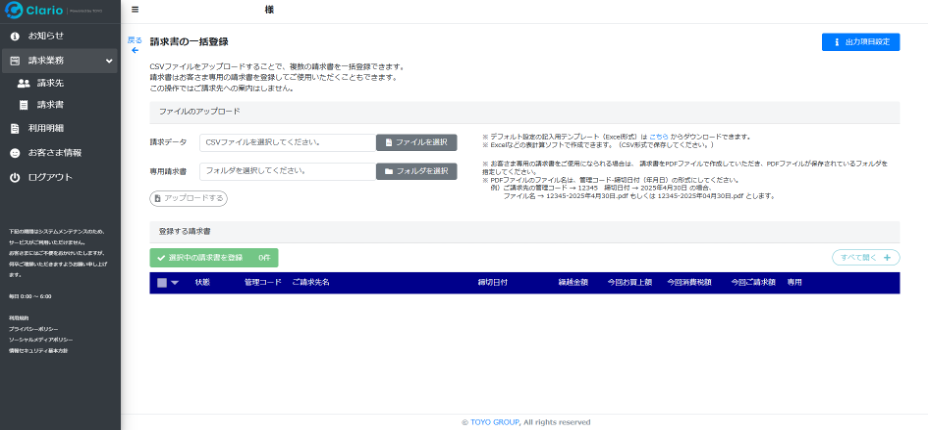928x430 pixels.
Task: Click 選択中の請求書を登録 green button
Action: [214, 258]
